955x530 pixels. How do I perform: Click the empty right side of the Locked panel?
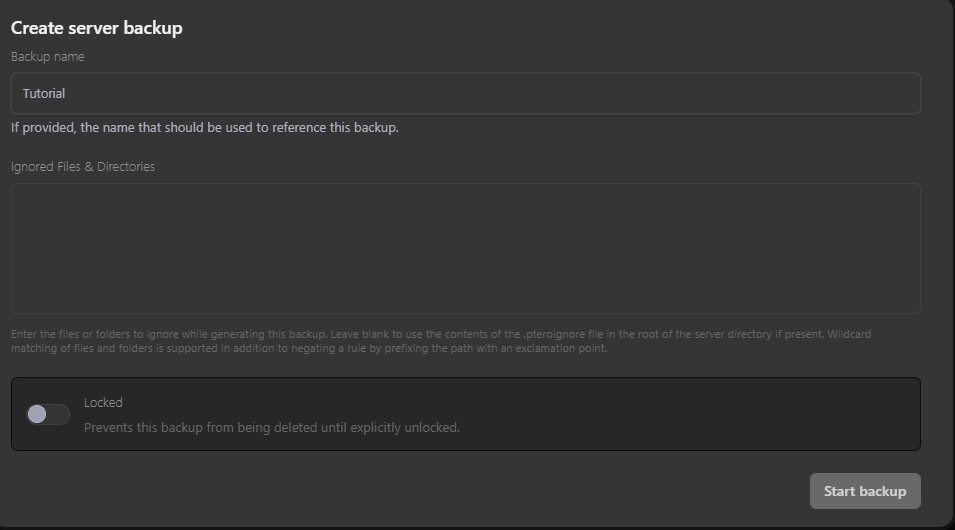[x=750, y=414]
